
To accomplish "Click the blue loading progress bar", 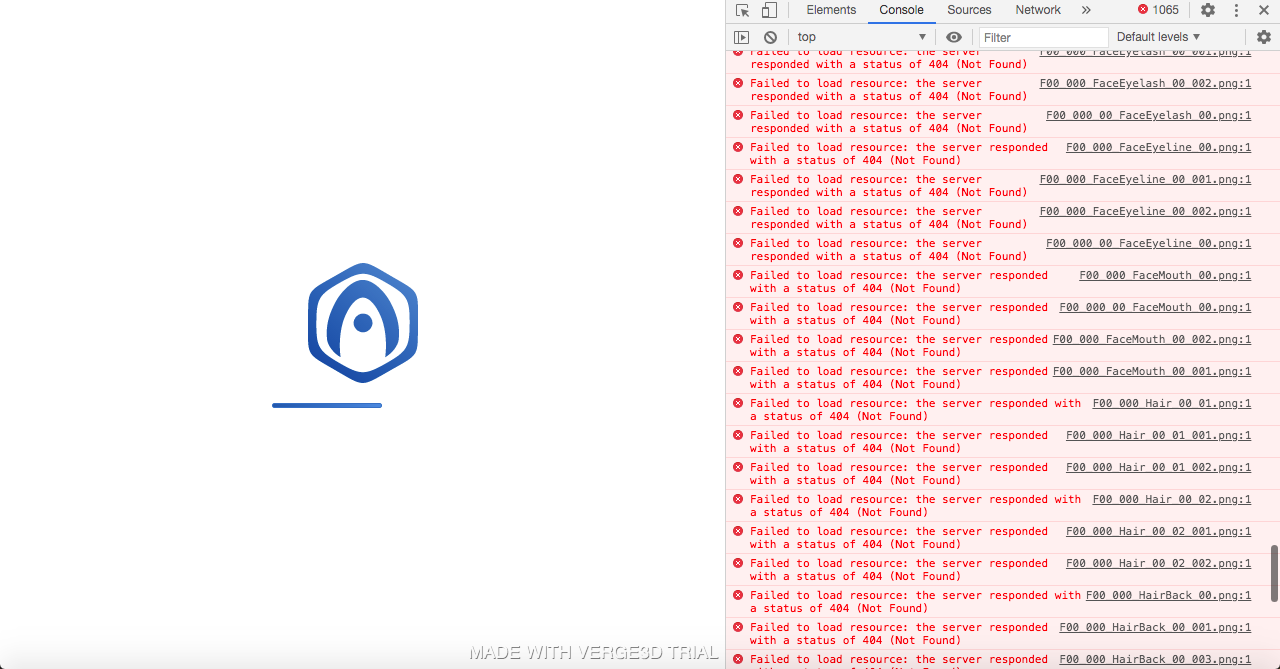I will pyautogui.click(x=327, y=405).
